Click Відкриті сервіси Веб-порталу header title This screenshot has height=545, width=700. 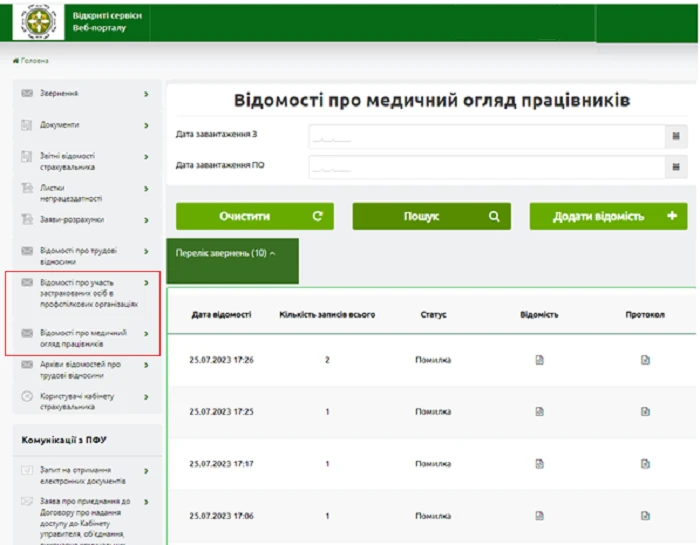pyautogui.click(x=107, y=21)
